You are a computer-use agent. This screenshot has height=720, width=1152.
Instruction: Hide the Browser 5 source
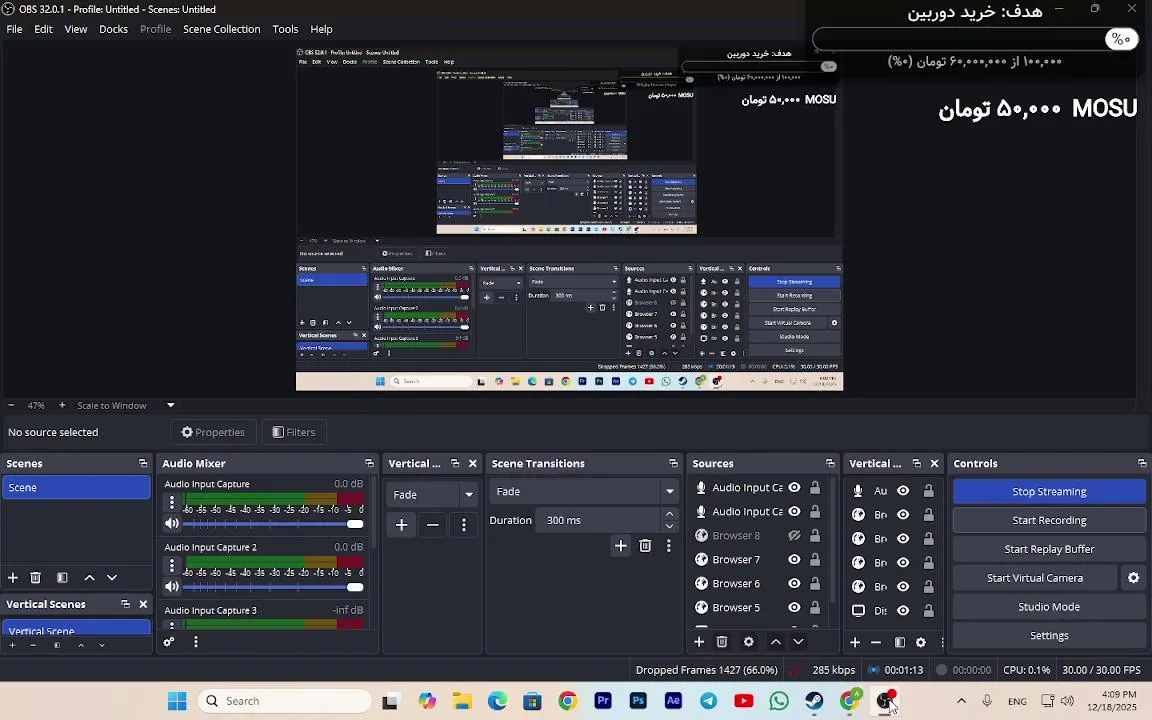point(794,608)
